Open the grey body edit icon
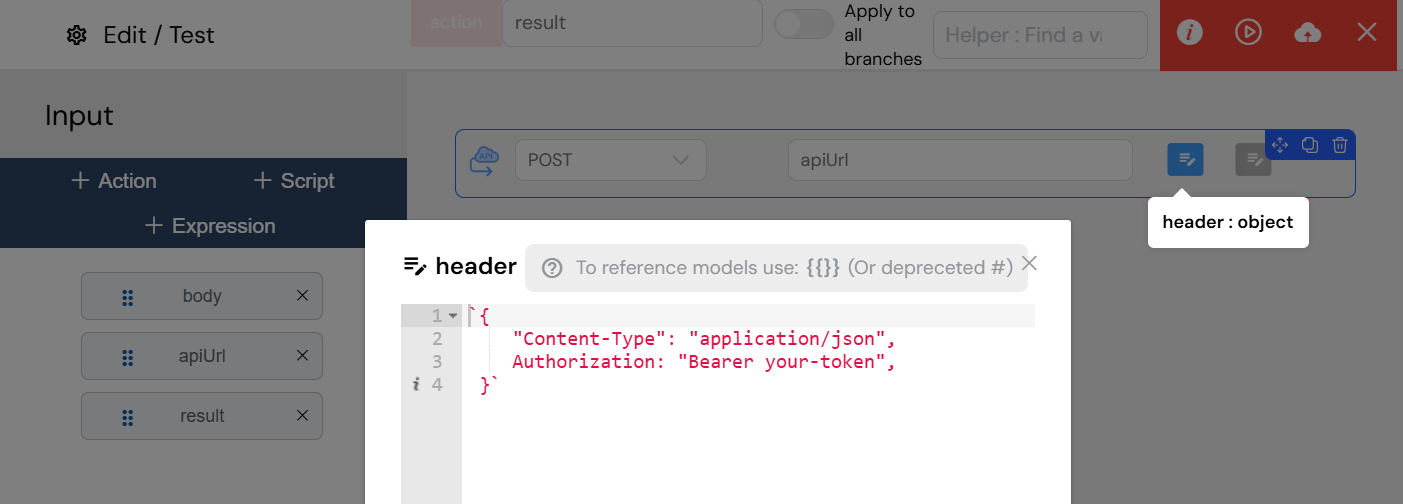1403x504 pixels. [x=1253, y=160]
